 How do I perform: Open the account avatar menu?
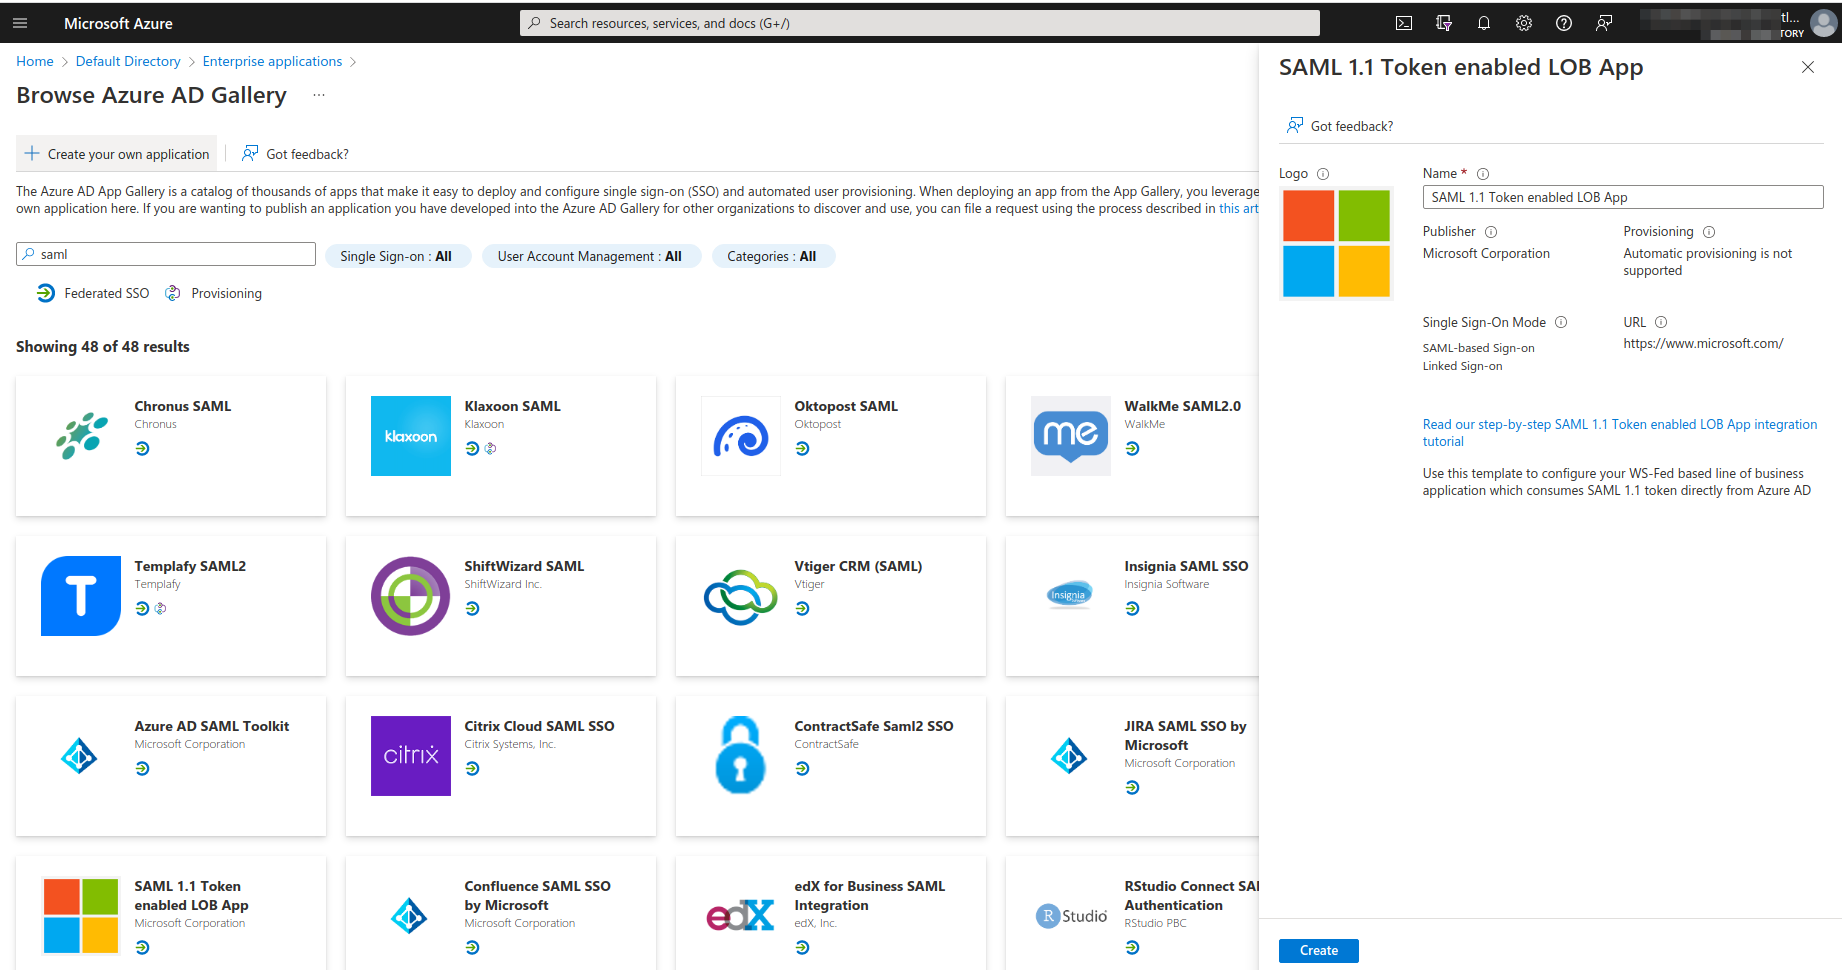[x=1824, y=23]
